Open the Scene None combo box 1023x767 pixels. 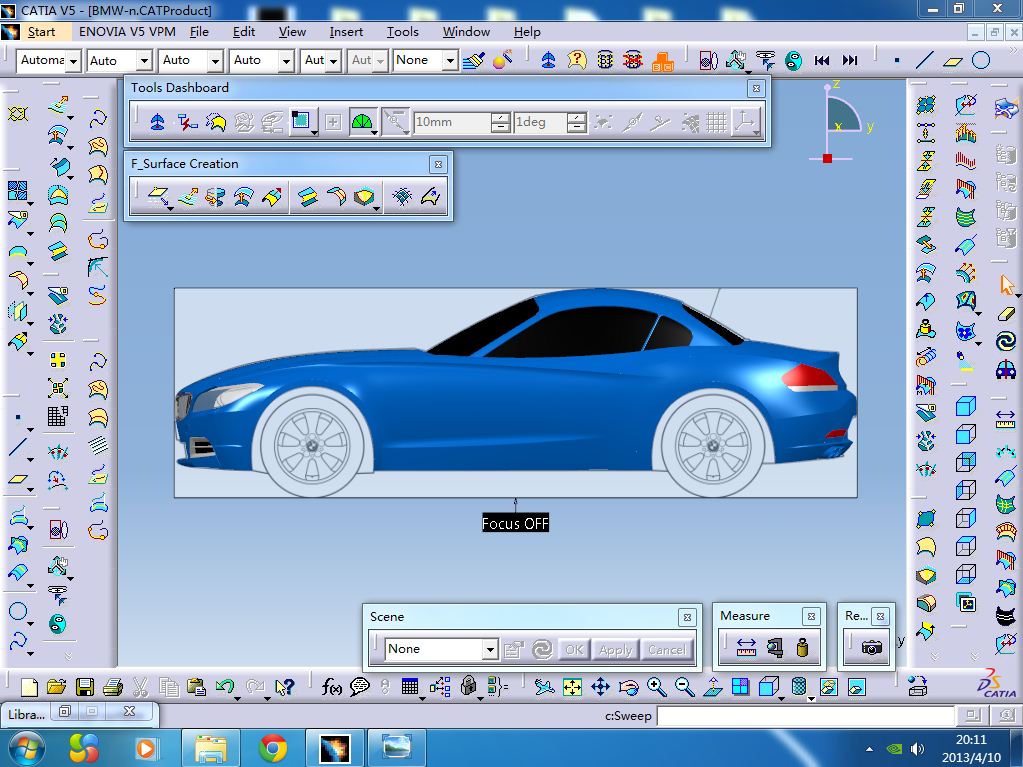[442, 649]
